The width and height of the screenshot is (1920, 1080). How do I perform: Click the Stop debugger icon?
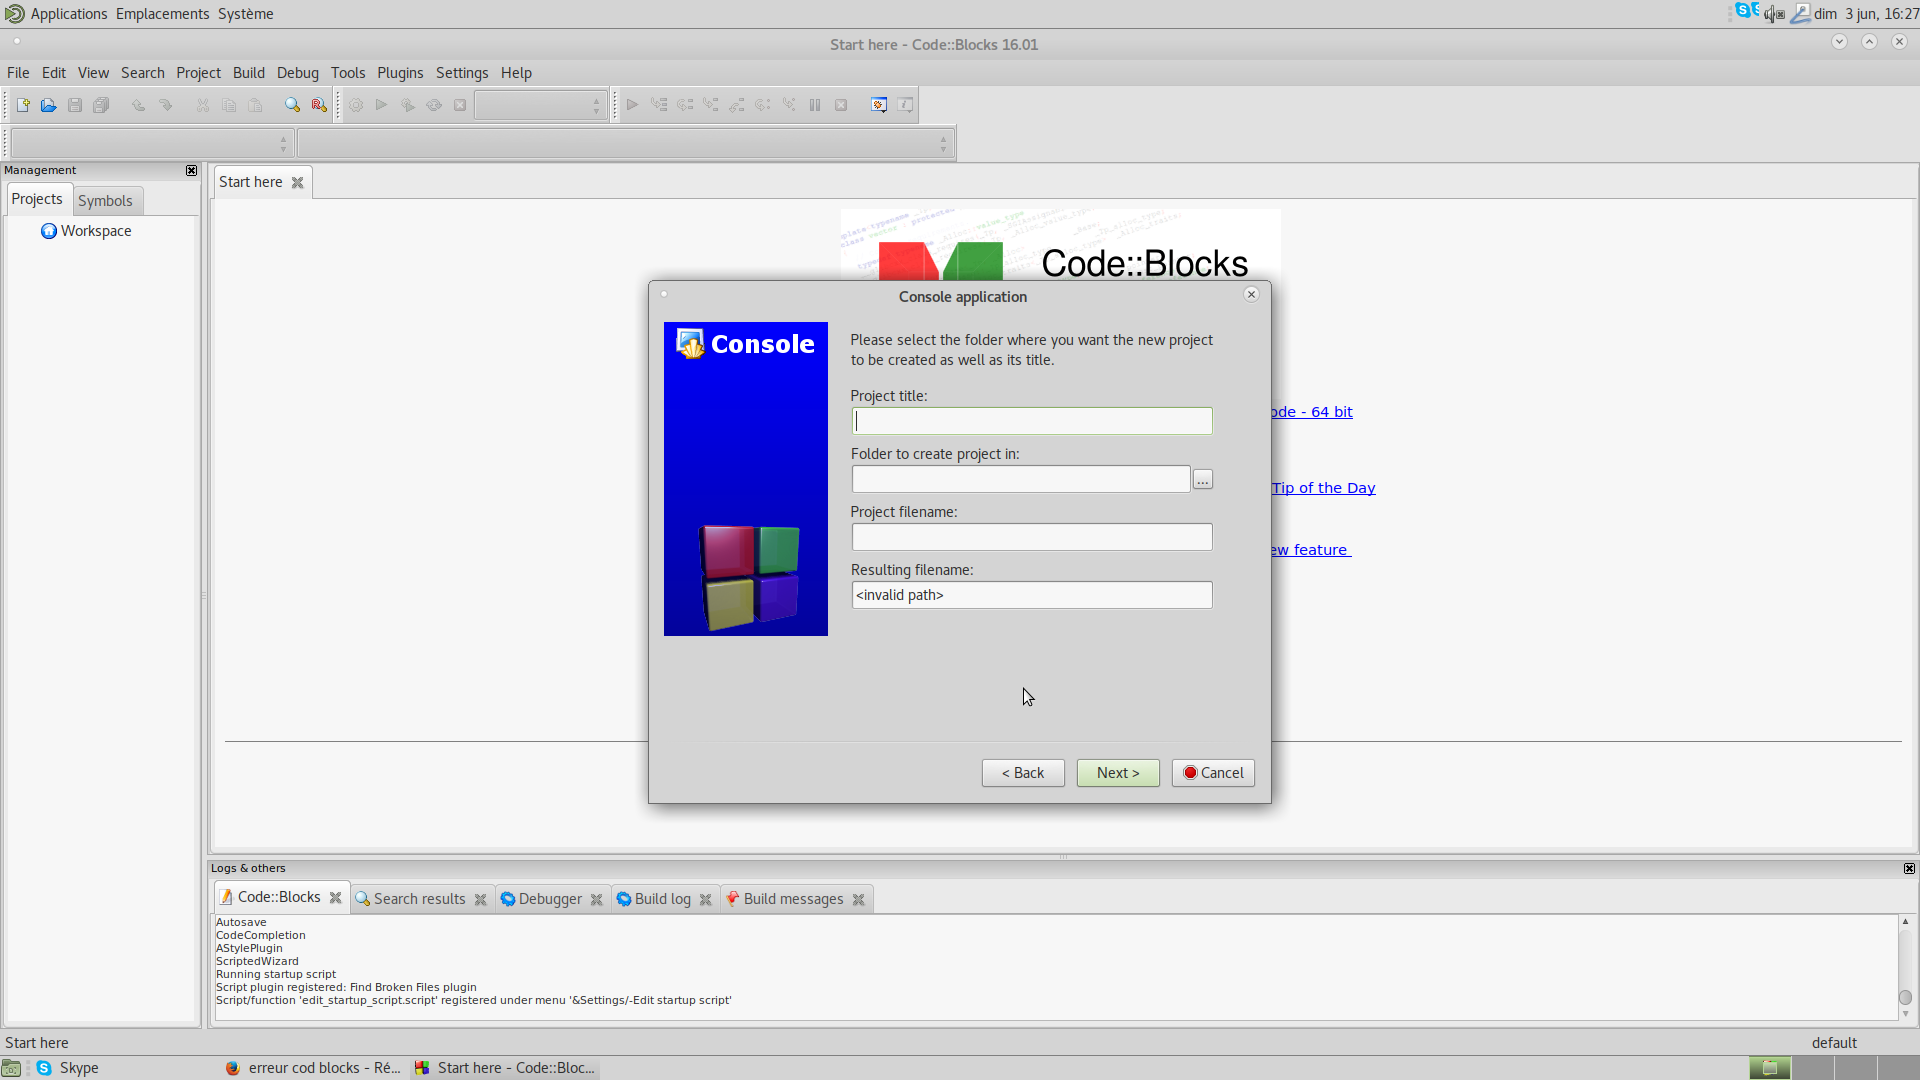841,105
